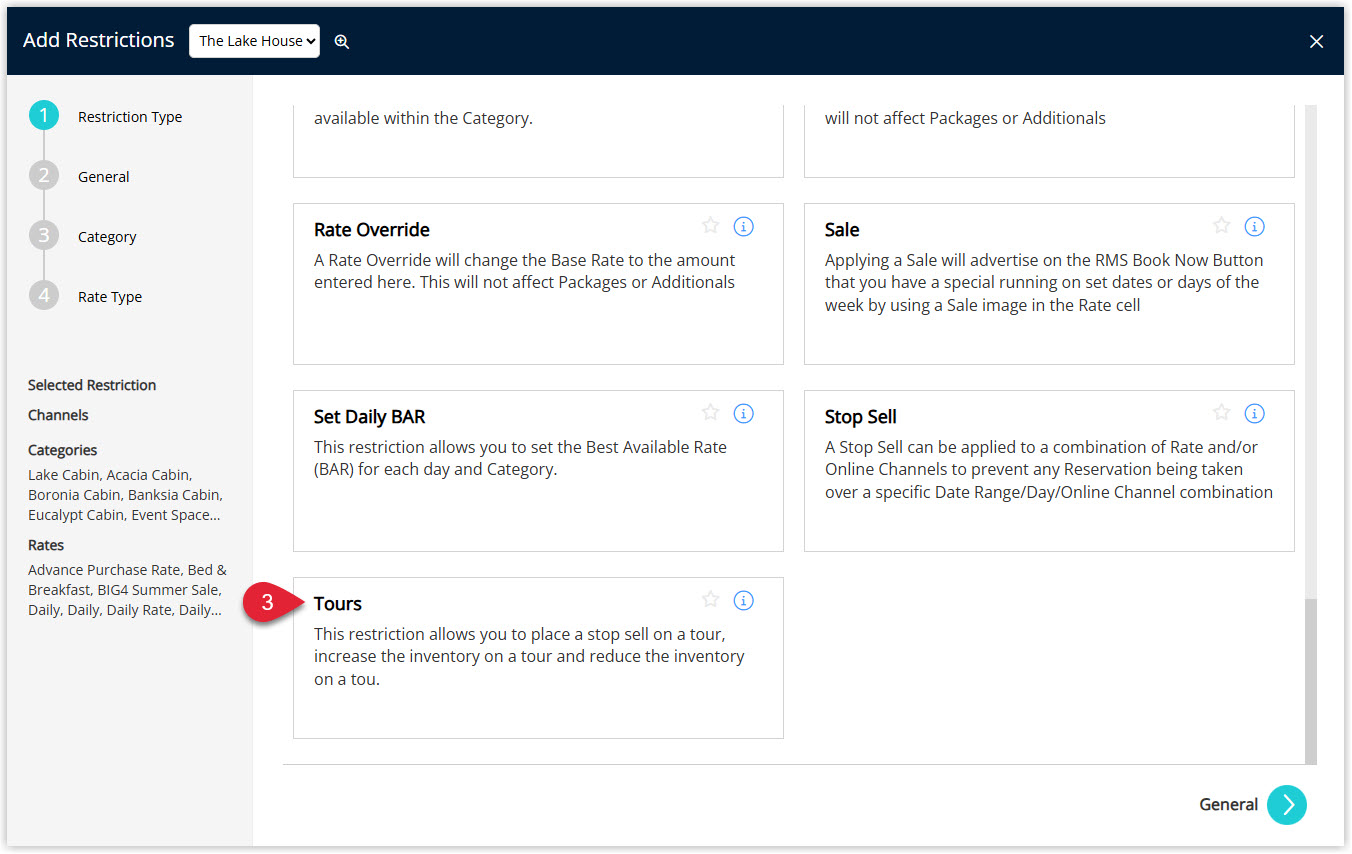
Task: Open info for Rate Override restriction
Action: pyautogui.click(x=743, y=226)
